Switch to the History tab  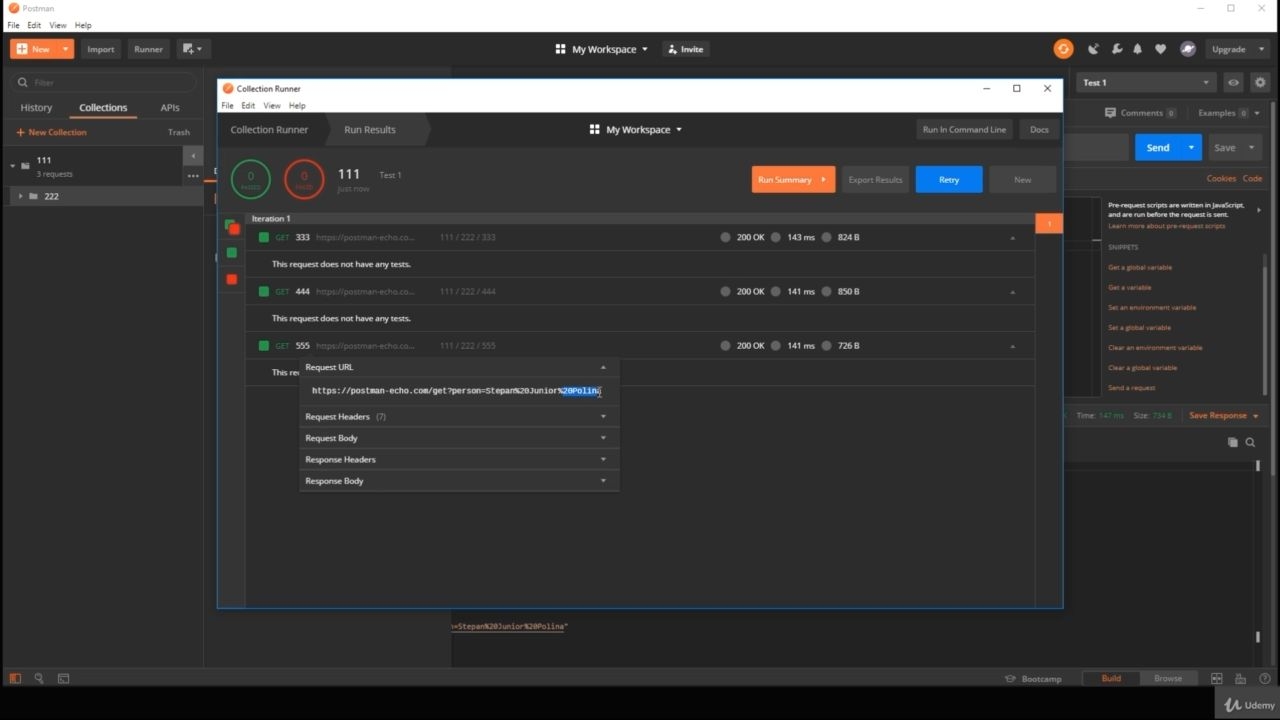[36, 107]
